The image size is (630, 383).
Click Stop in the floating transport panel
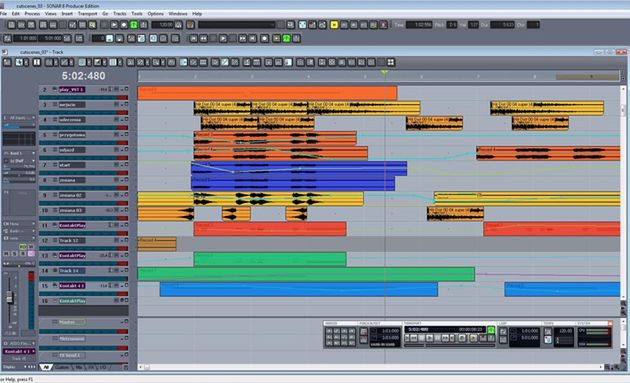[x=421, y=338]
